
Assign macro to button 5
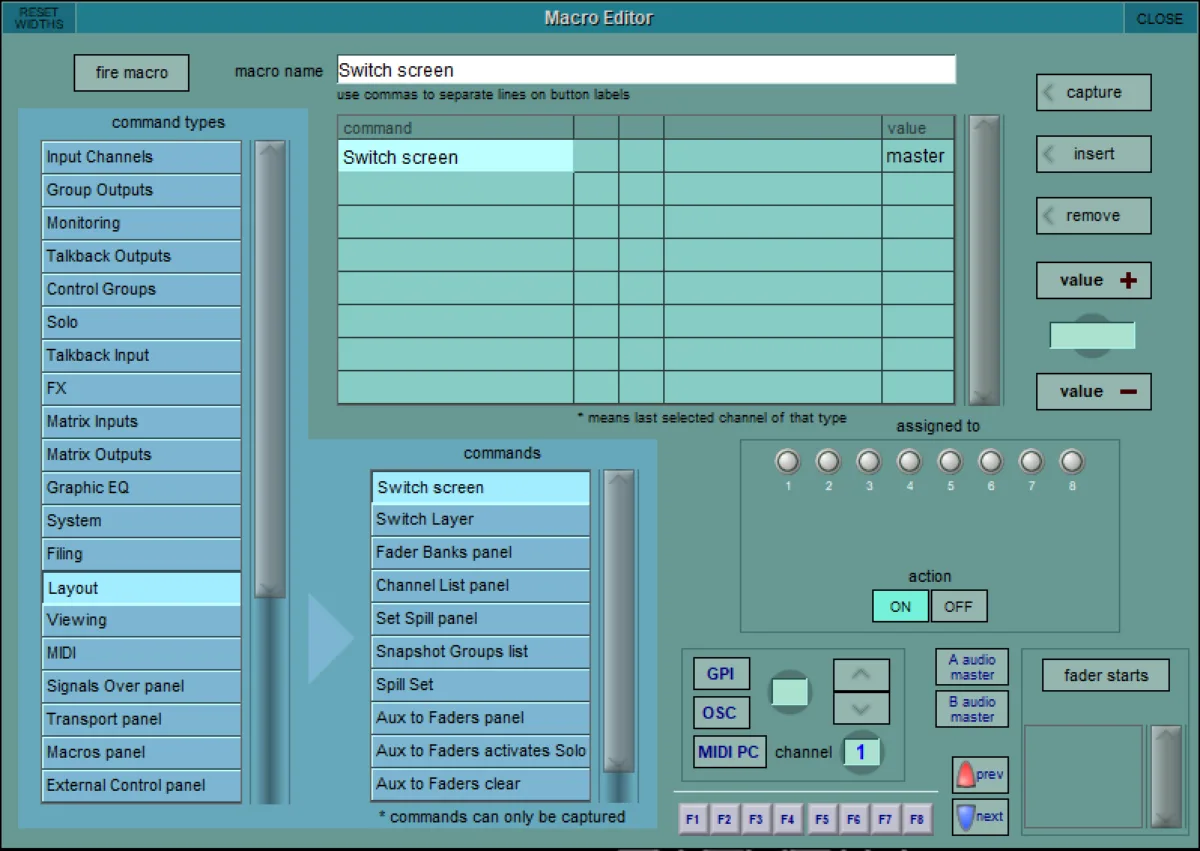tap(950, 461)
